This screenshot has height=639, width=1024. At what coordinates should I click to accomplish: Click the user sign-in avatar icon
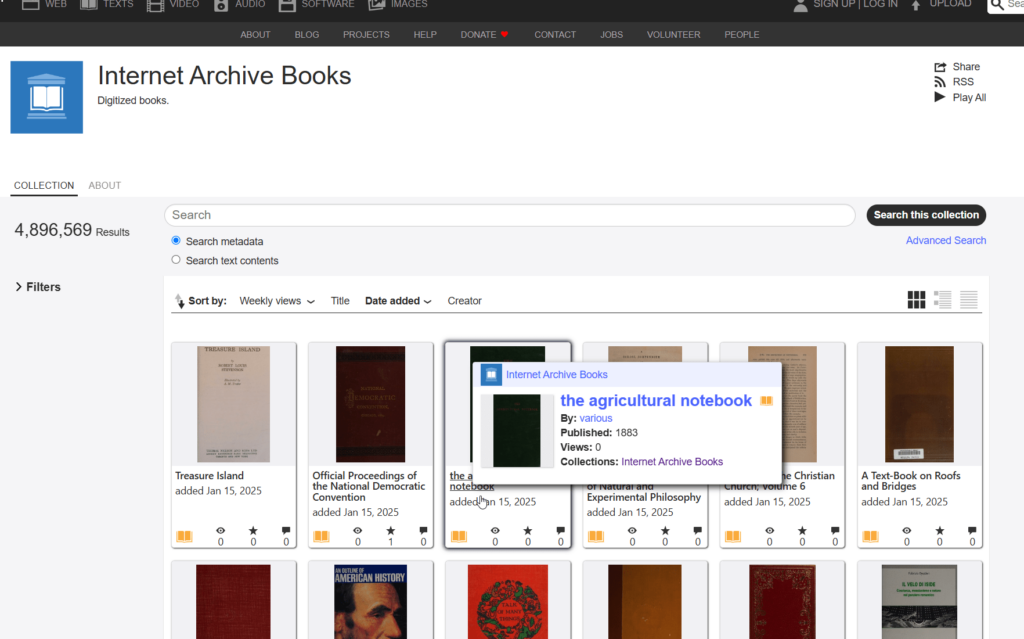tap(801, 5)
